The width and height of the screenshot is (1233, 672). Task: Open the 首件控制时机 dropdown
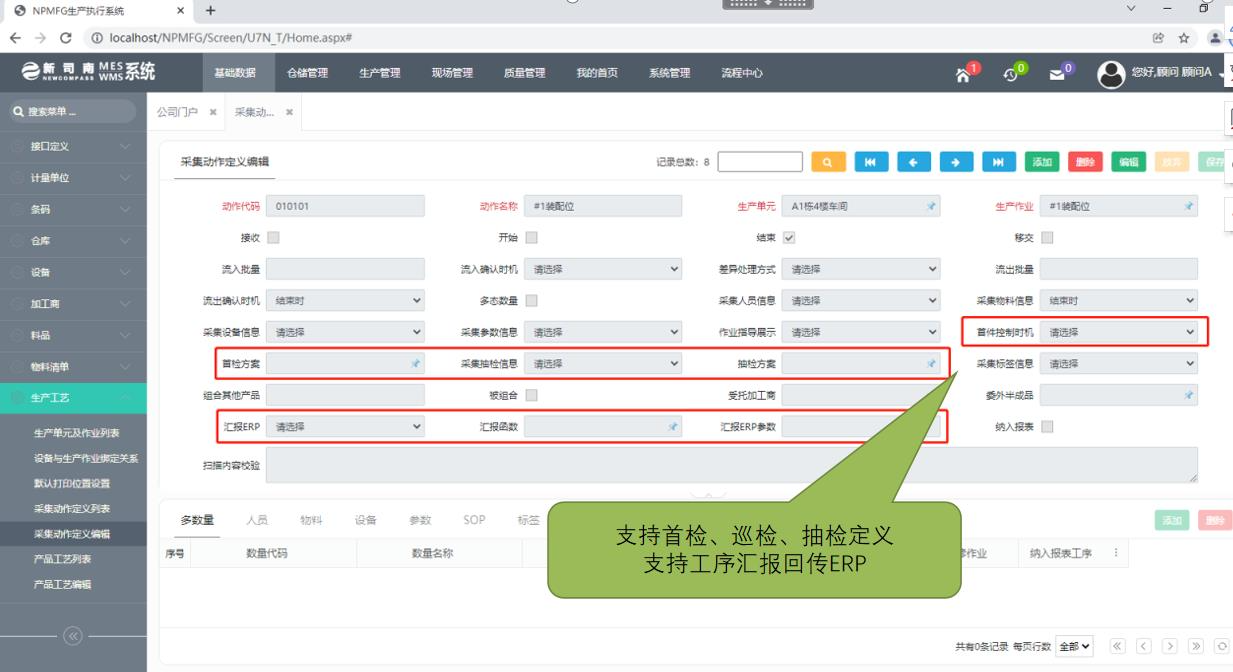(x=1118, y=333)
